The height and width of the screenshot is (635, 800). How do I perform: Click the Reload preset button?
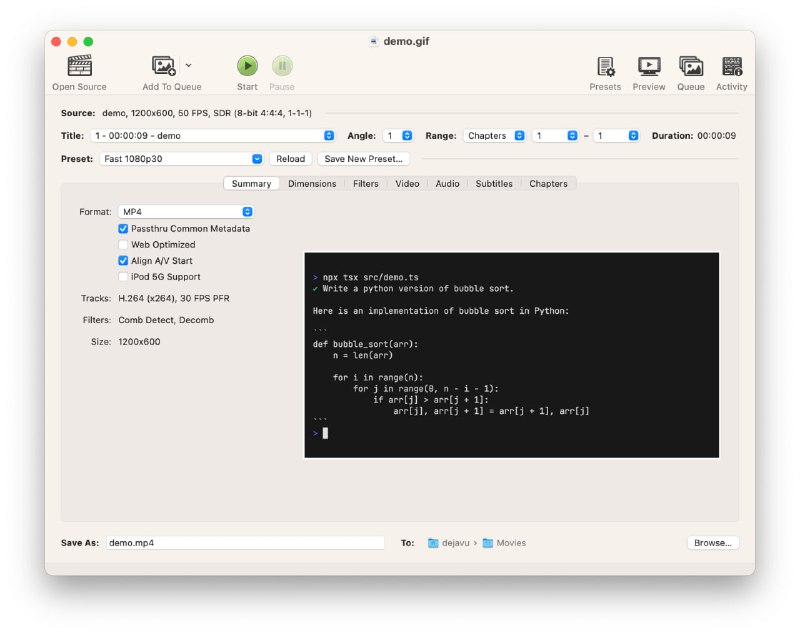290,159
